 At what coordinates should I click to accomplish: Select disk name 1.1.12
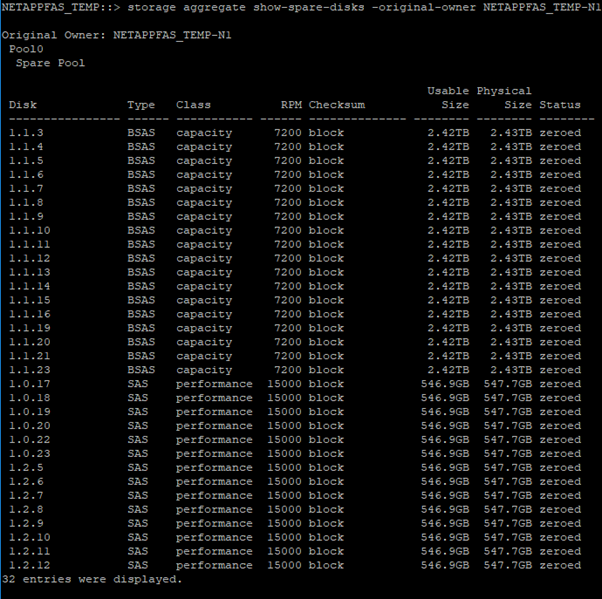pos(30,258)
